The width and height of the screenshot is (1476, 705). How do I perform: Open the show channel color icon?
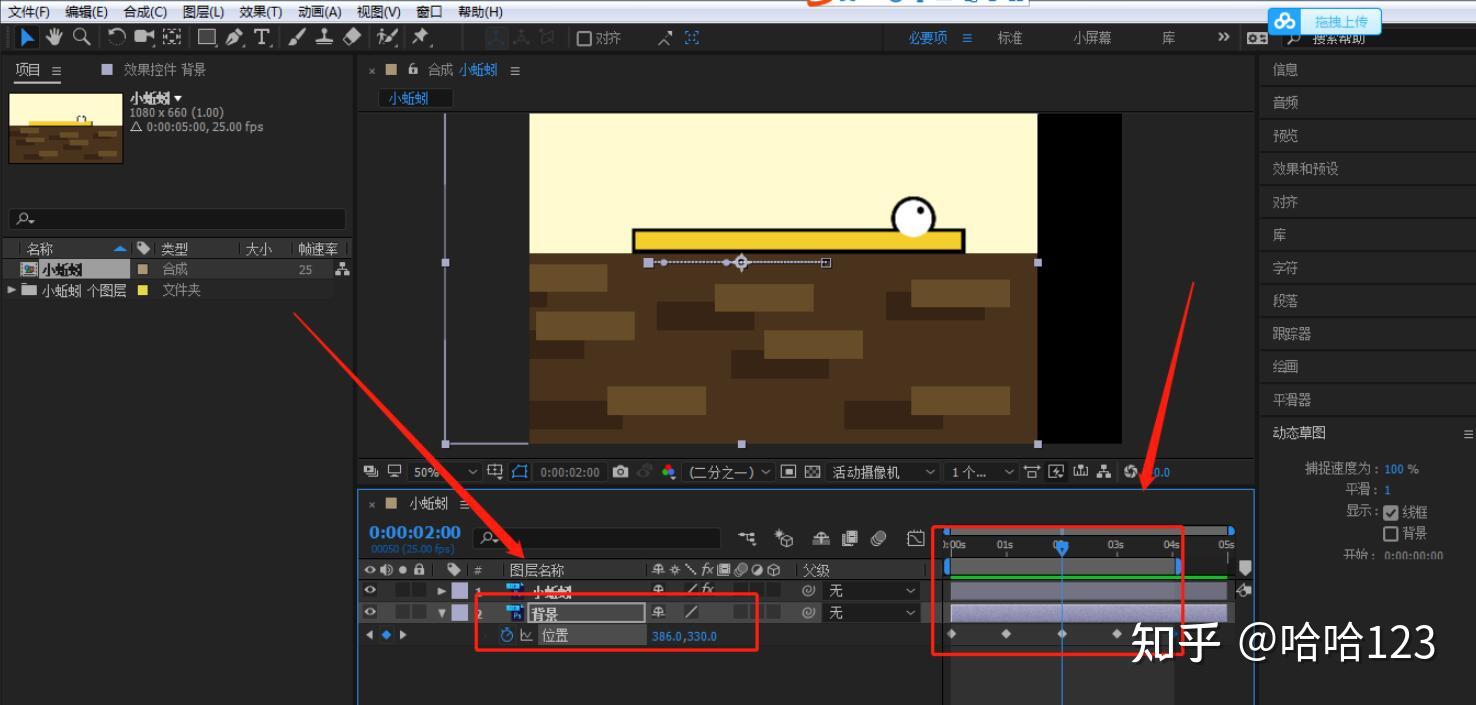click(x=669, y=472)
